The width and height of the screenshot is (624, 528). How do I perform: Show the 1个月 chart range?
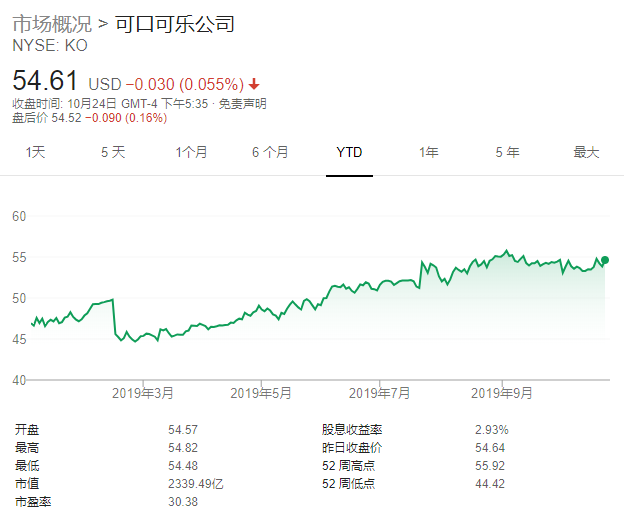point(191,152)
